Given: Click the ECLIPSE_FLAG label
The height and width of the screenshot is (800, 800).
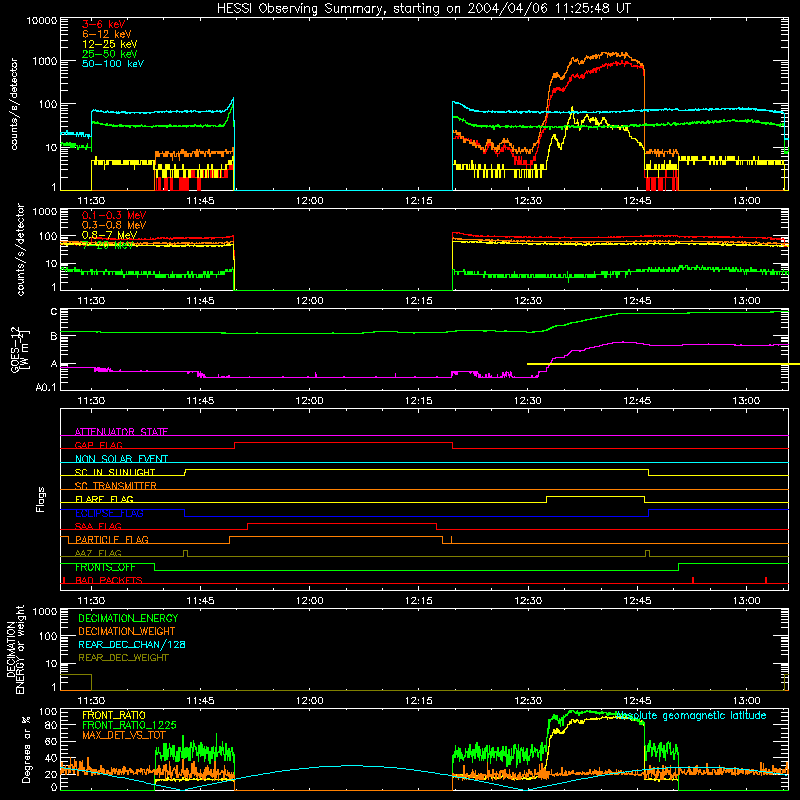Looking at the screenshot, I should [x=109, y=513].
